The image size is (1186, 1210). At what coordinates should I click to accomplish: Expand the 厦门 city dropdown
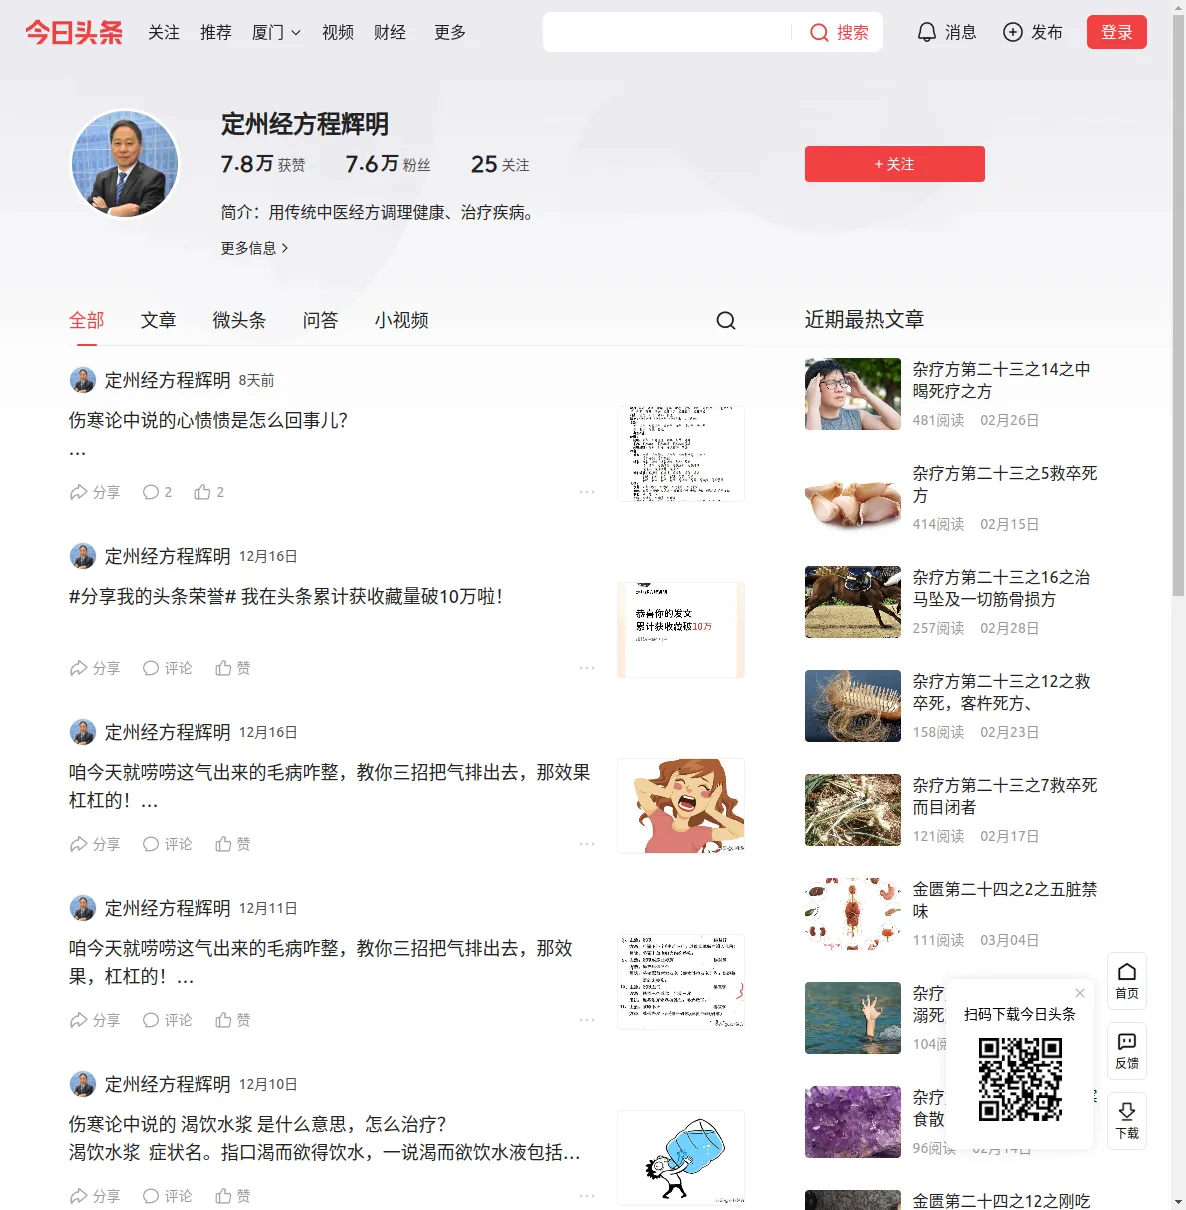(x=276, y=32)
